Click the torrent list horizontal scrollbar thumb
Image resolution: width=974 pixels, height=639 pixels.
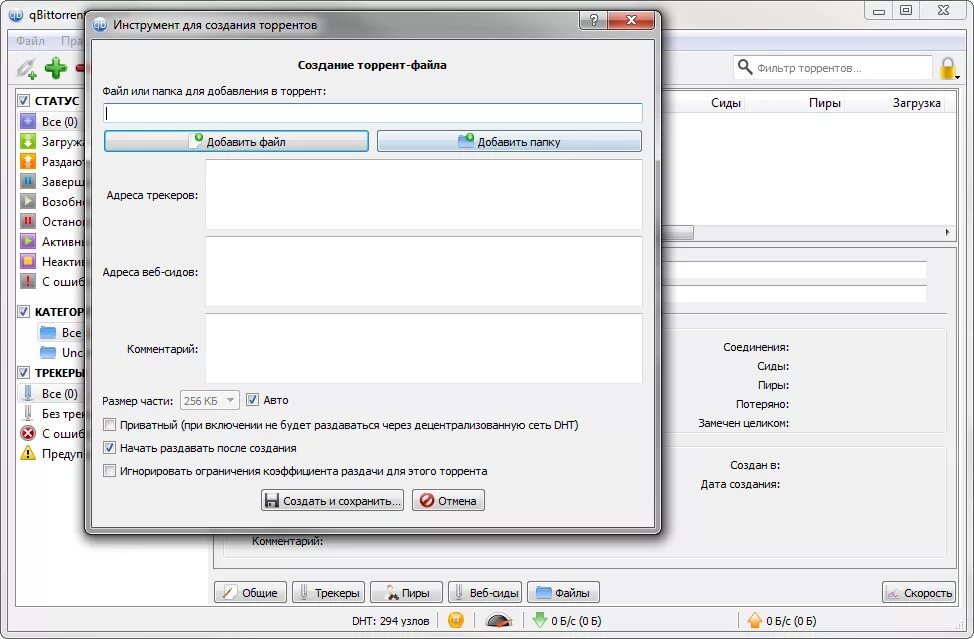pos(678,232)
